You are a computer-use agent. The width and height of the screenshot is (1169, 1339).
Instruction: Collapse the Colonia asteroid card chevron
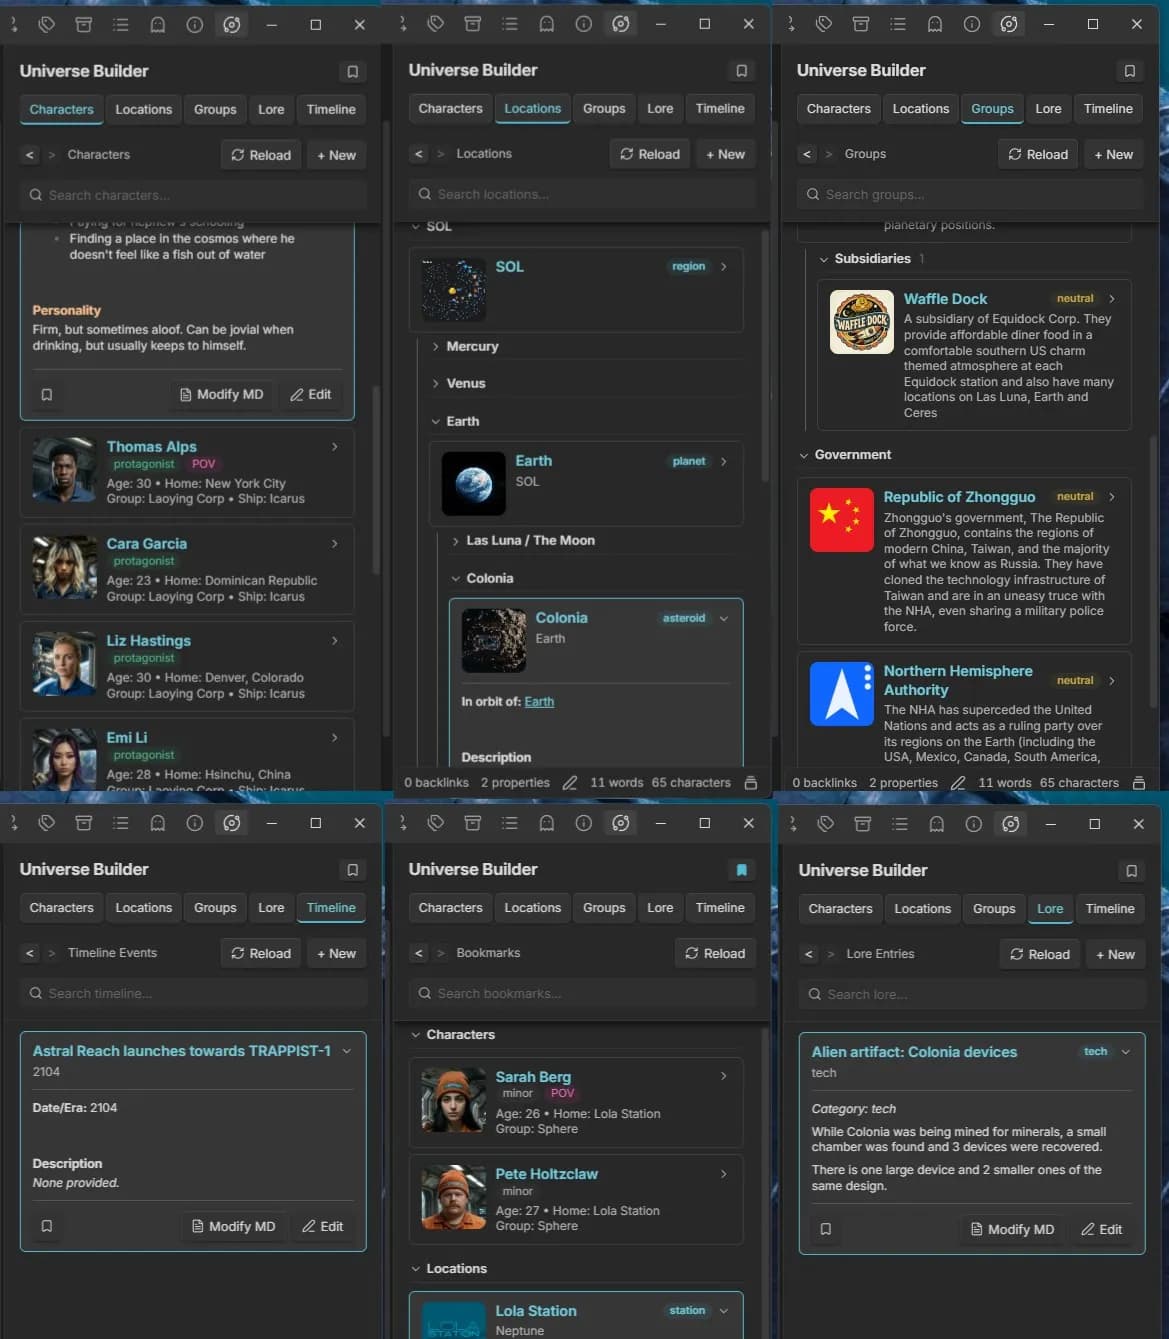724,619
